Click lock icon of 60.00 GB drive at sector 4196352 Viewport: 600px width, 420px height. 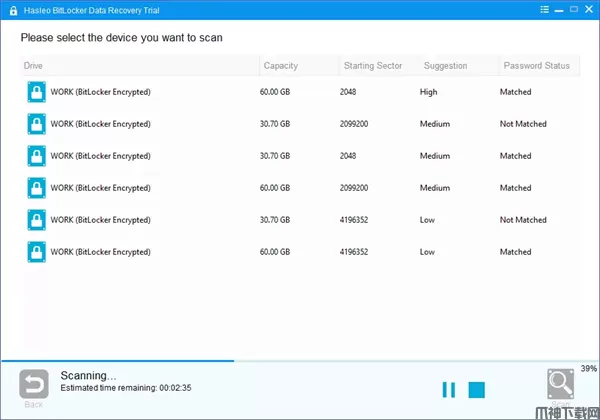click(x=36, y=252)
